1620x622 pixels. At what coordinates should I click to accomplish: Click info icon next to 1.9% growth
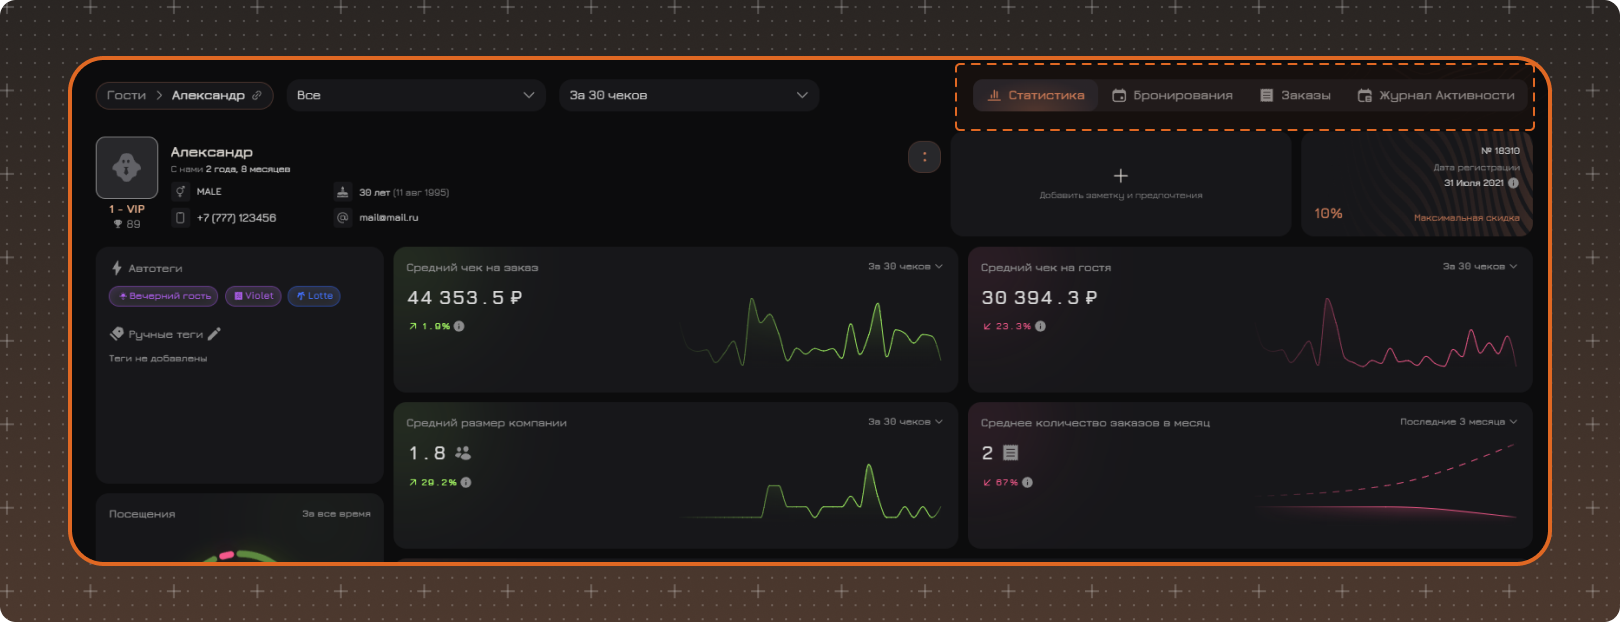click(x=459, y=326)
